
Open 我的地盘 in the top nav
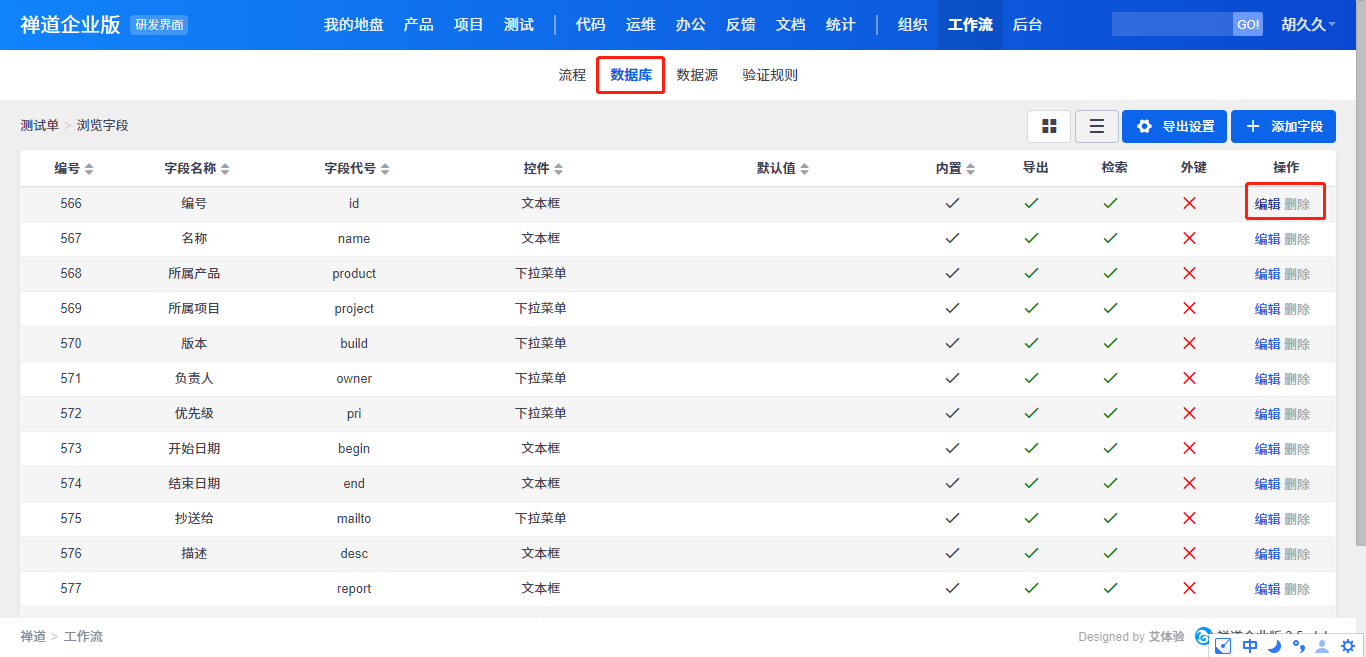point(353,25)
